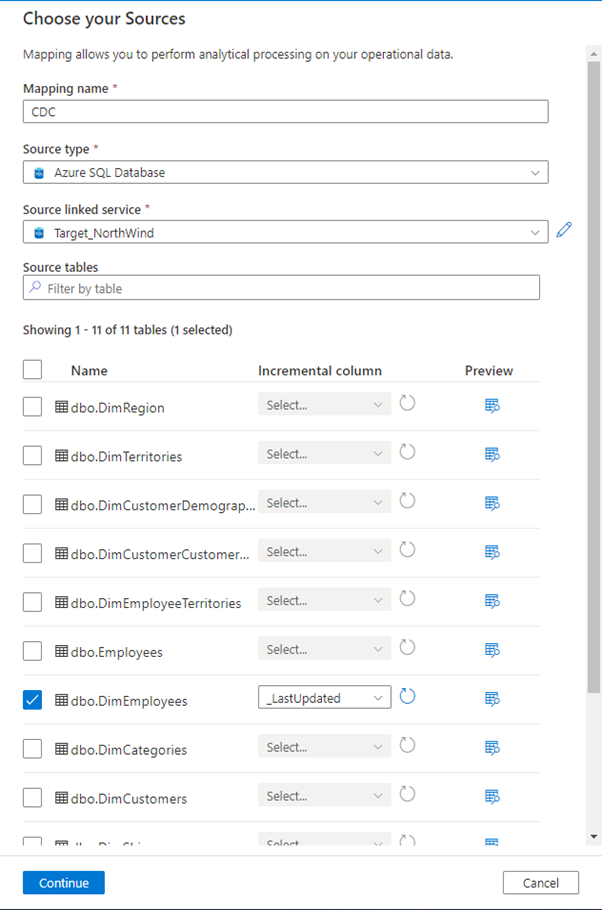This screenshot has height=910, width=602.
Task: Open incremental column dropdown for dbo.DimRegion
Action: click(325, 405)
